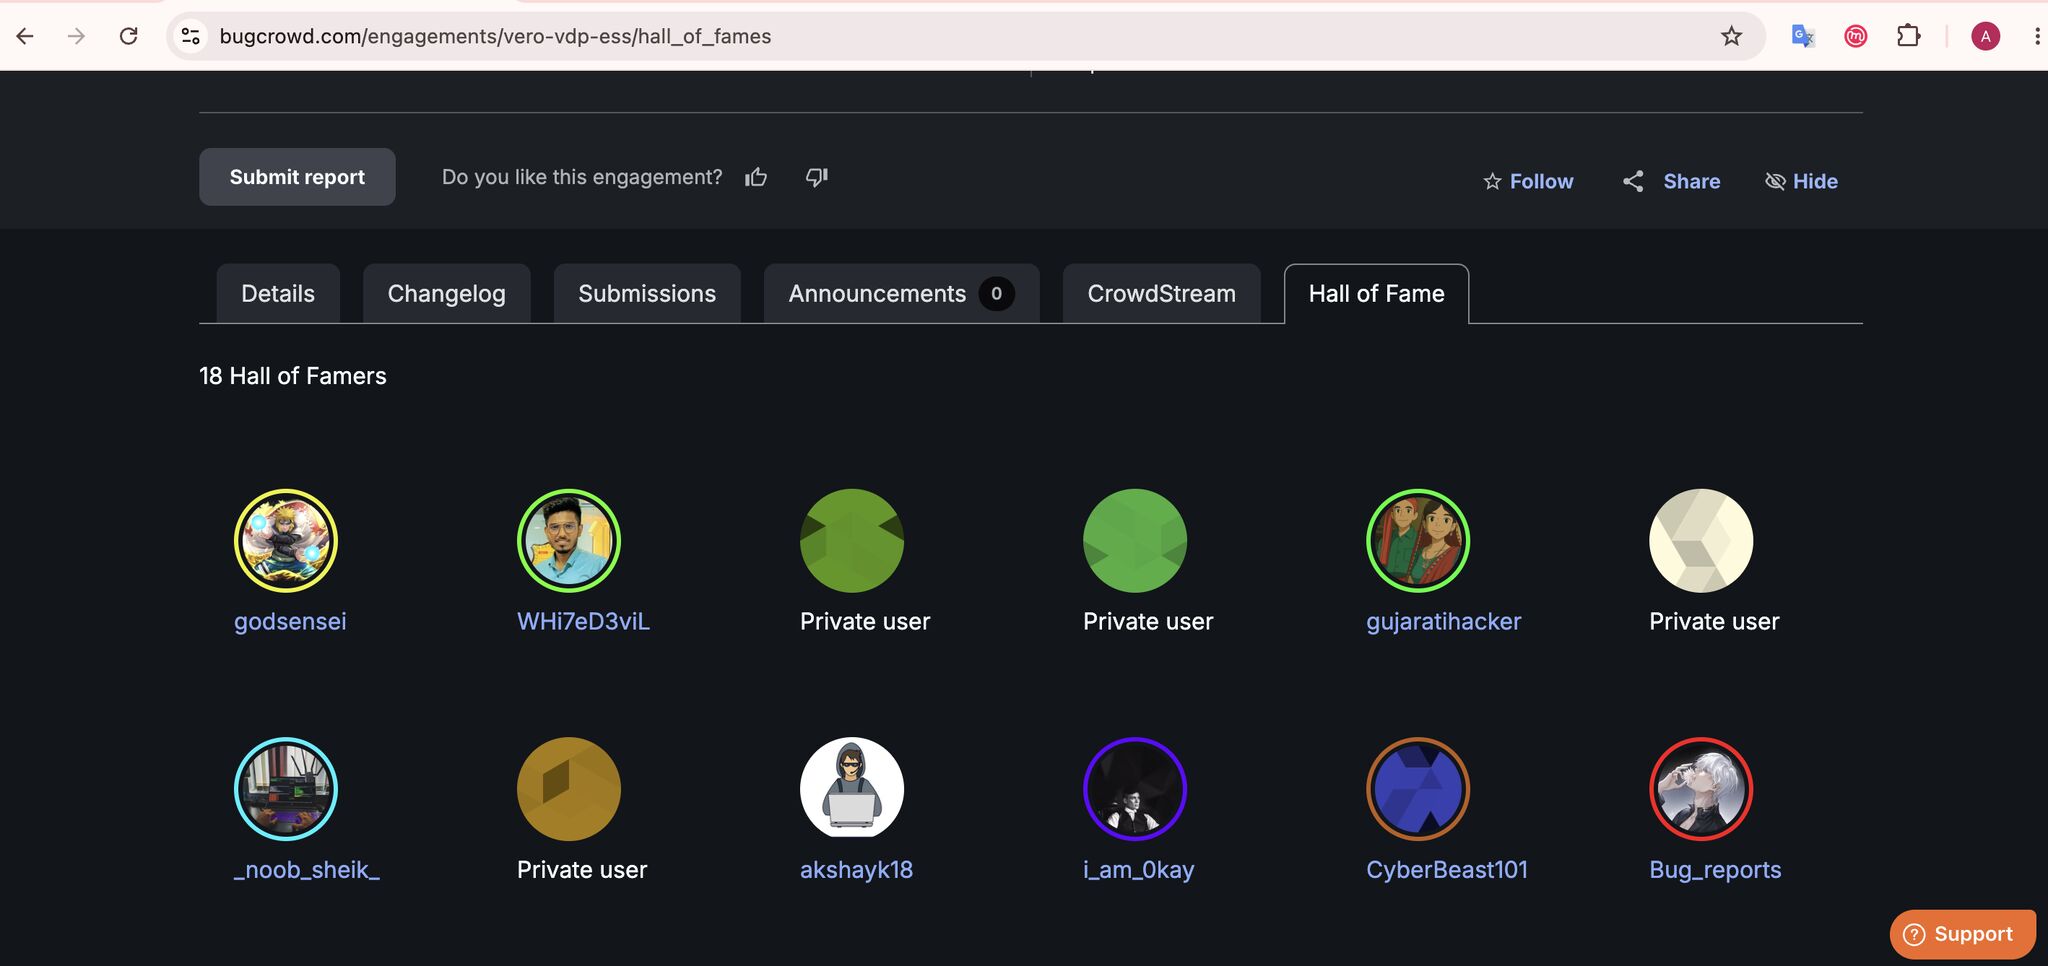Open Bug_reports' avatar
This screenshot has width=2048, height=966.
click(x=1701, y=789)
